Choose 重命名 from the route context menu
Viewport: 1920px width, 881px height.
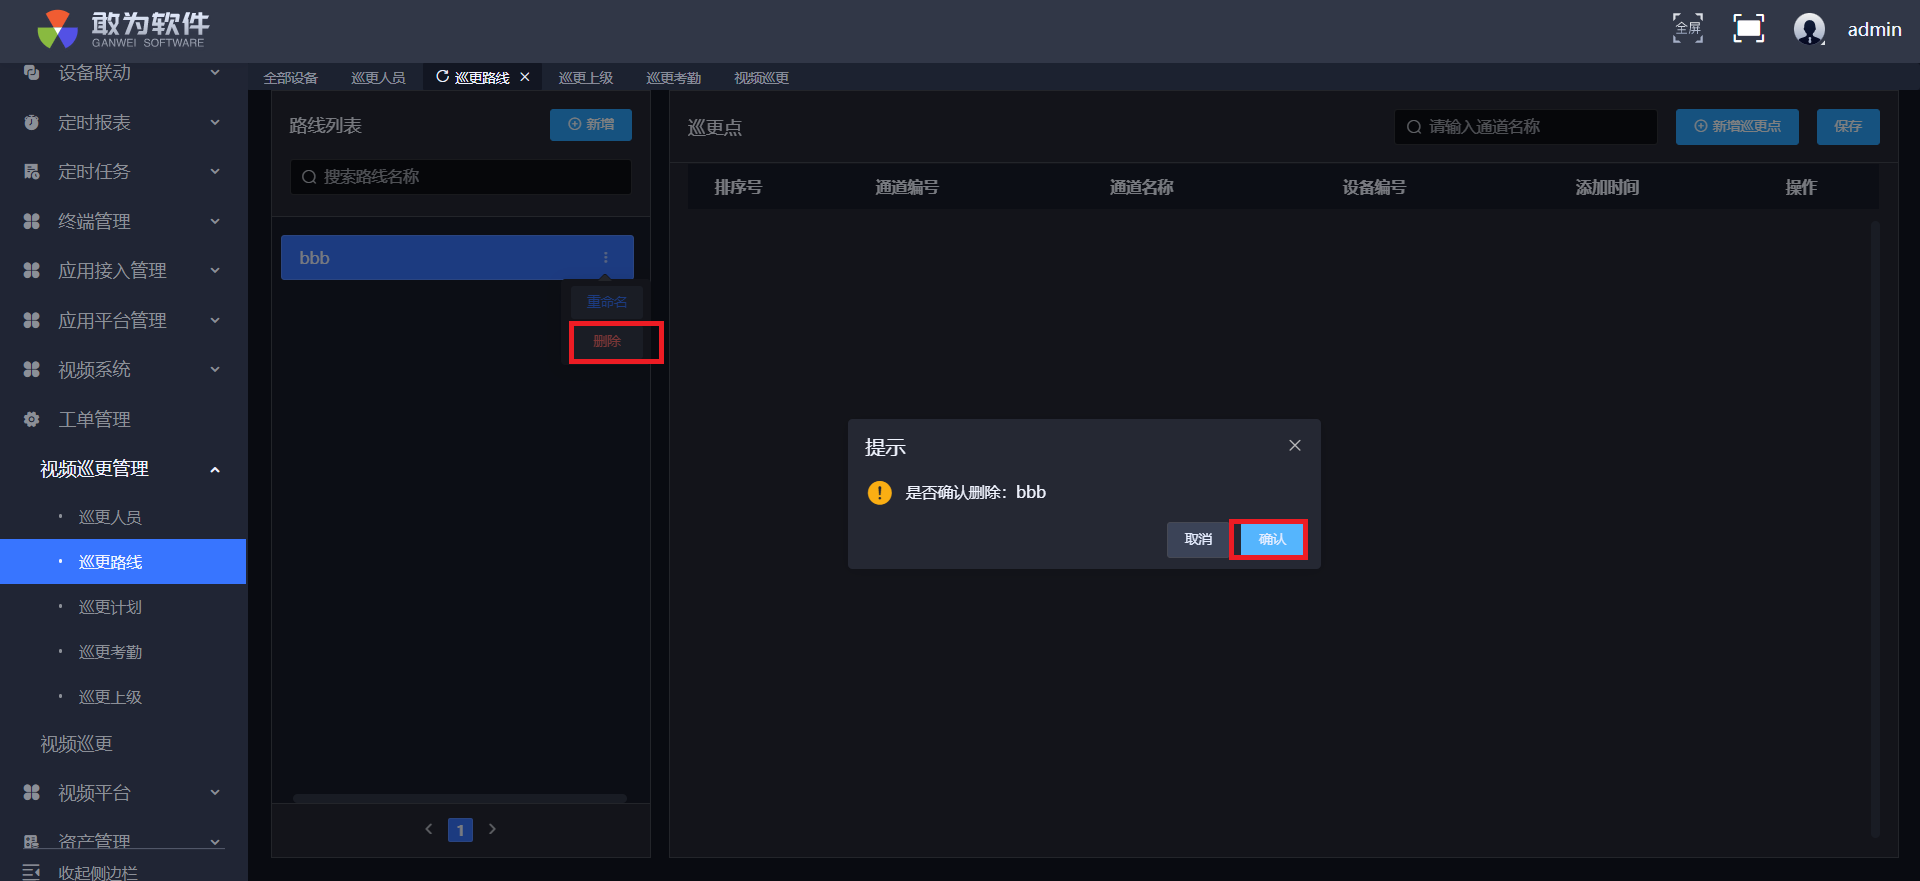pos(607,302)
